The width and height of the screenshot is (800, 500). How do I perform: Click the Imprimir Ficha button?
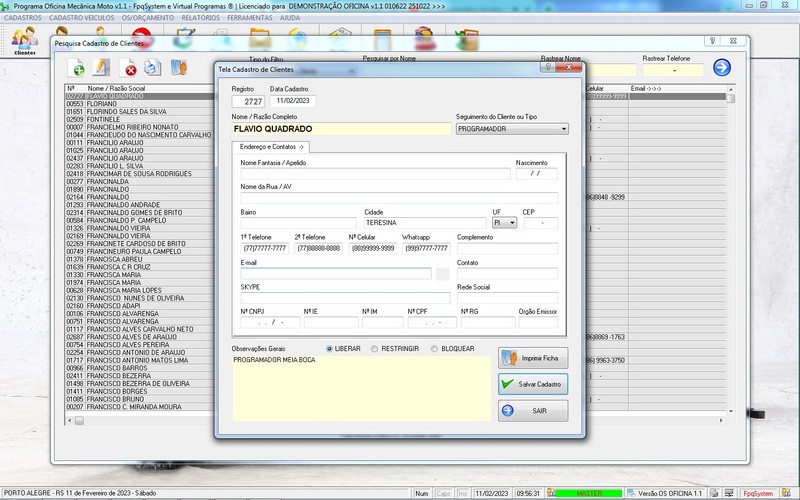tap(533, 358)
